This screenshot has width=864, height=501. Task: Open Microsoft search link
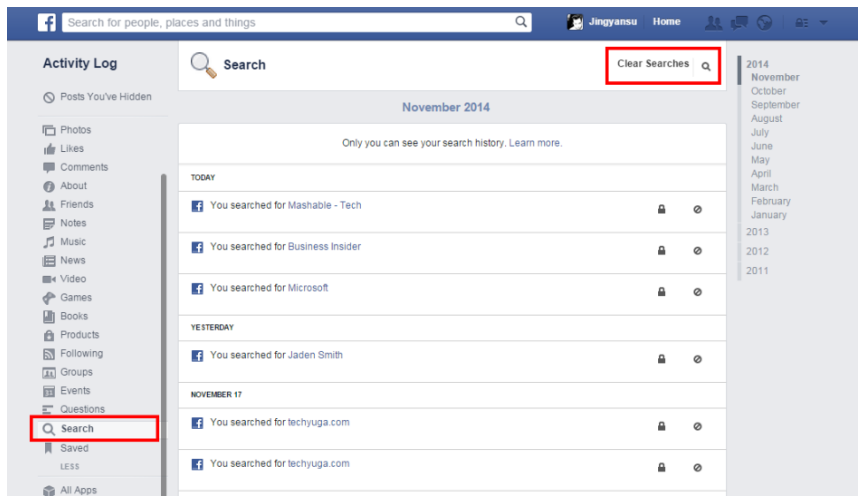307,288
